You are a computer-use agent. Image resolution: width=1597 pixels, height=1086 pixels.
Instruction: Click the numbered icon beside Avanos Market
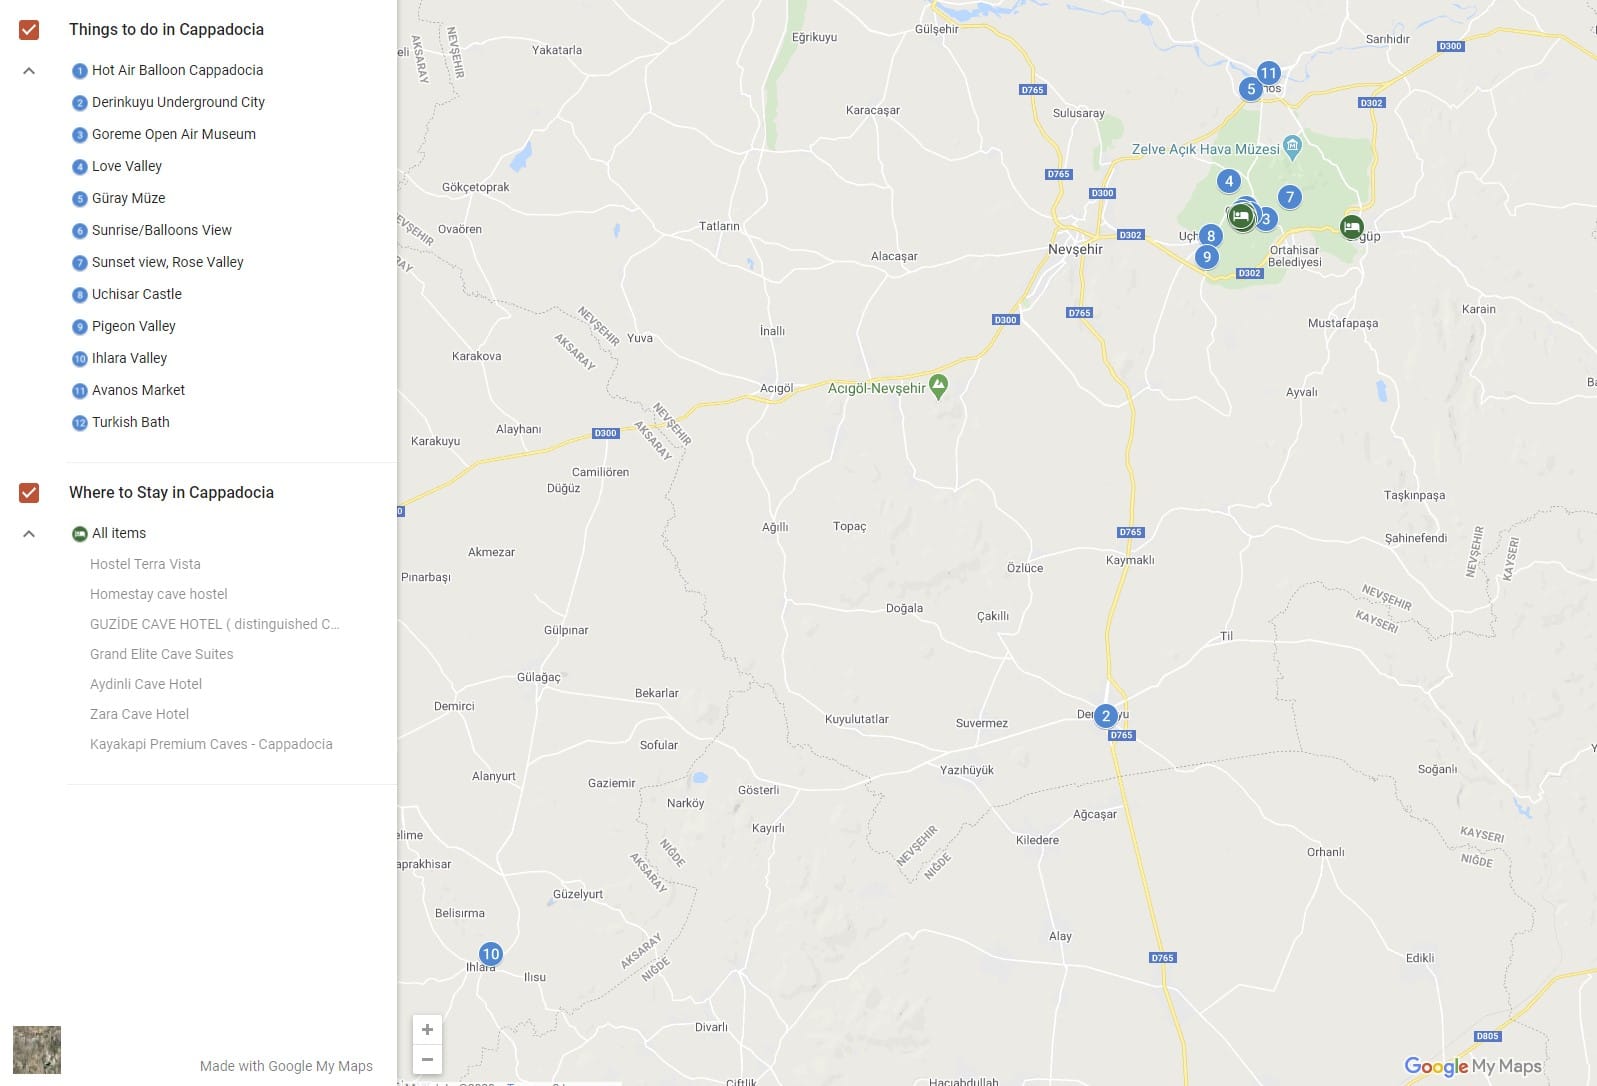80,391
